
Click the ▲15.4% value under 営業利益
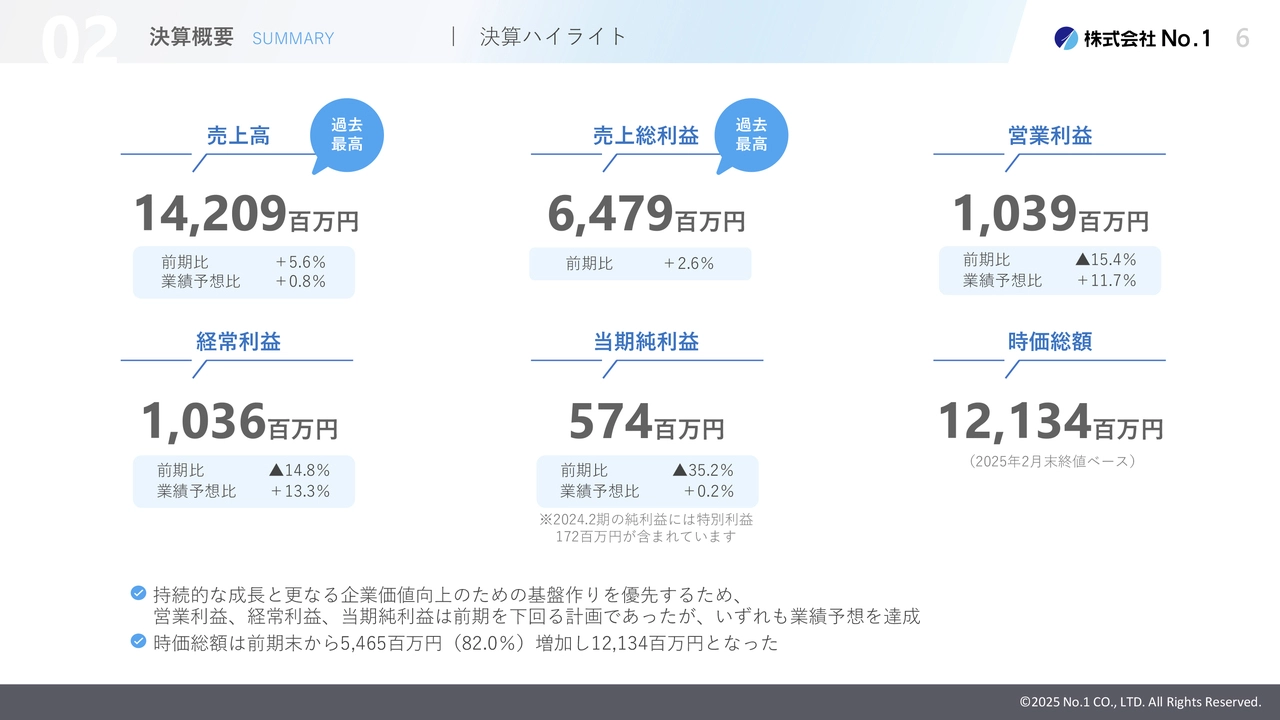1106,260
